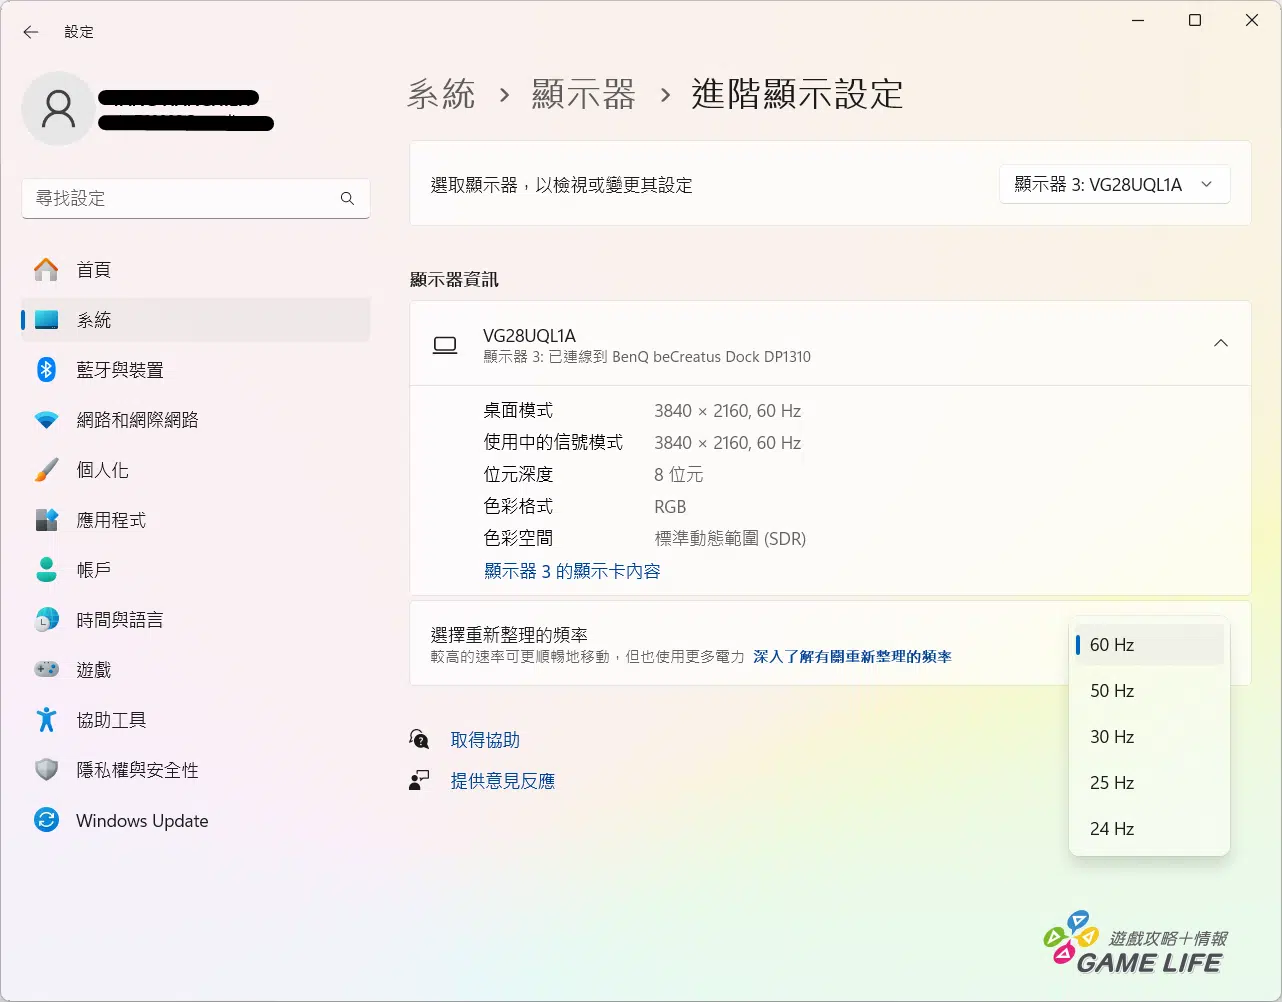This screenshot has width=1282, height=1002.
Task: Open 顯示器 3 的顯示卡內容 link
Action: (572, 571)
